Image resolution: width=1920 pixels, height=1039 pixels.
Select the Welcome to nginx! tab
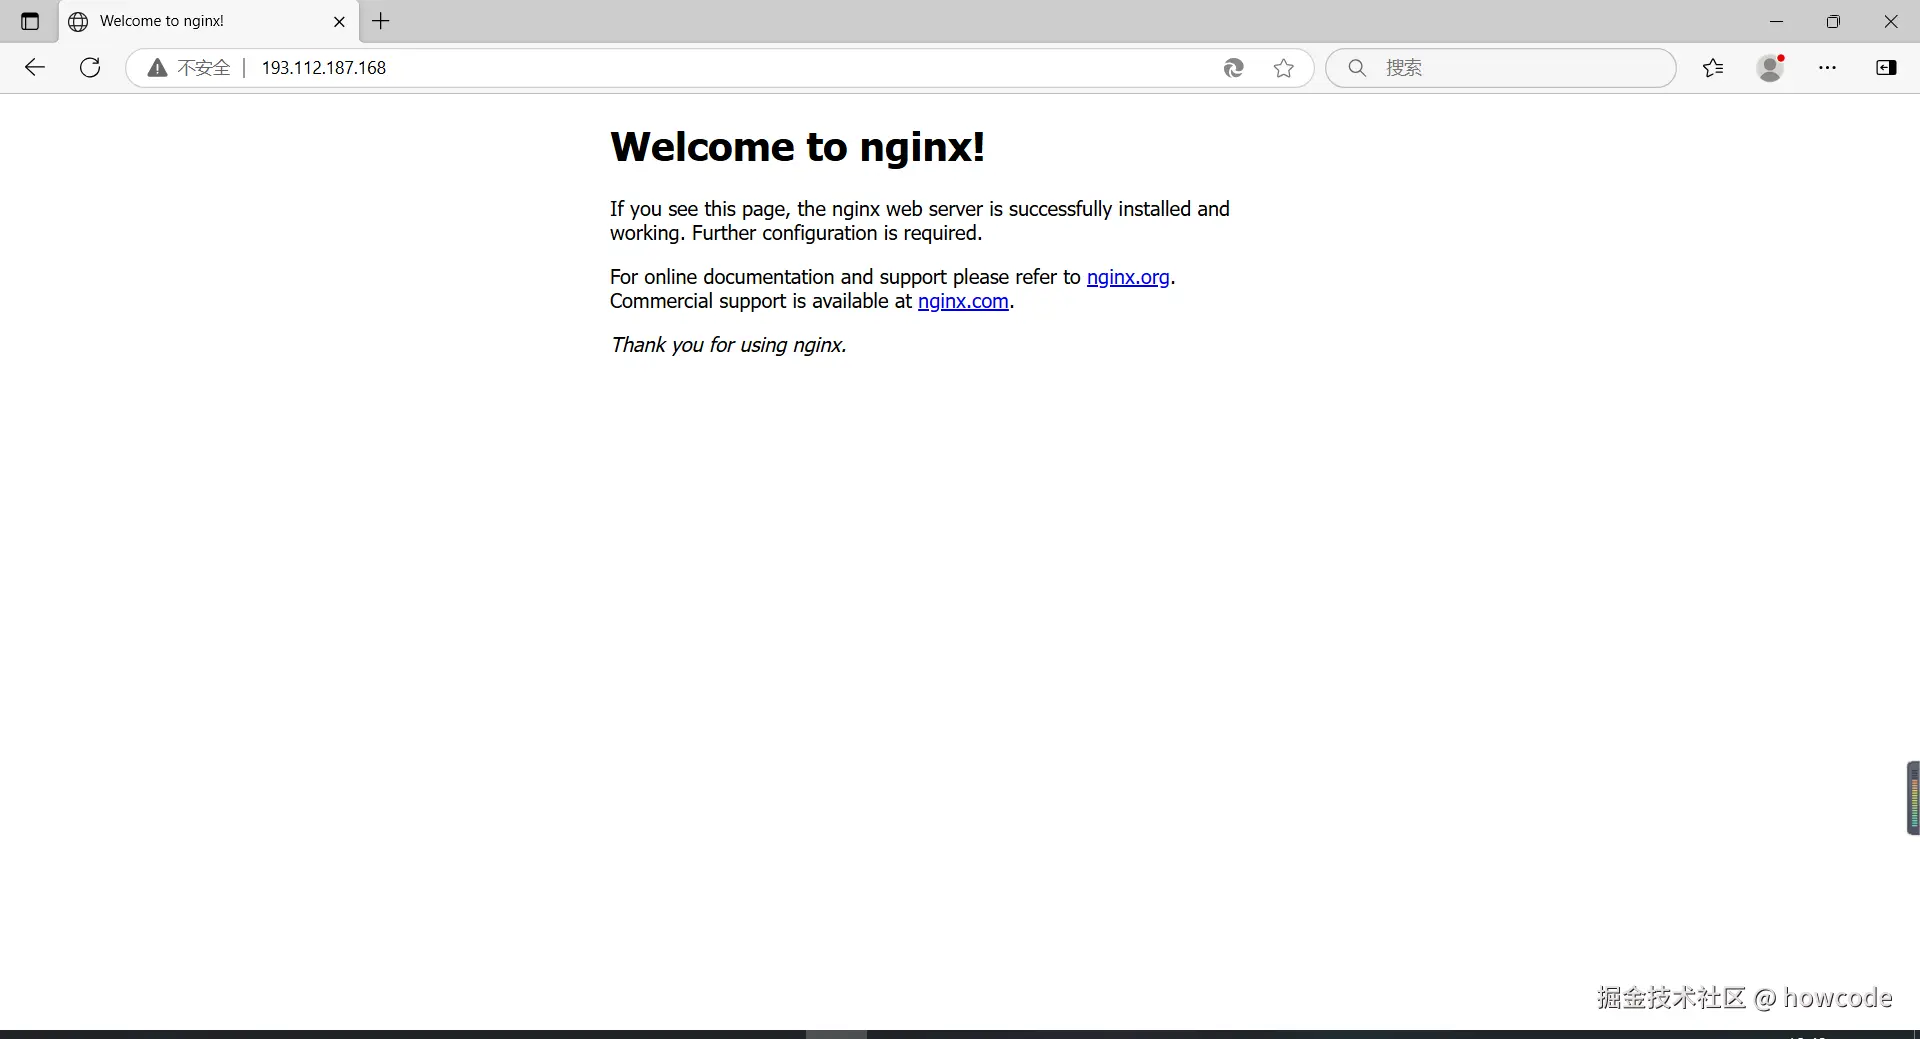(208, 21)
